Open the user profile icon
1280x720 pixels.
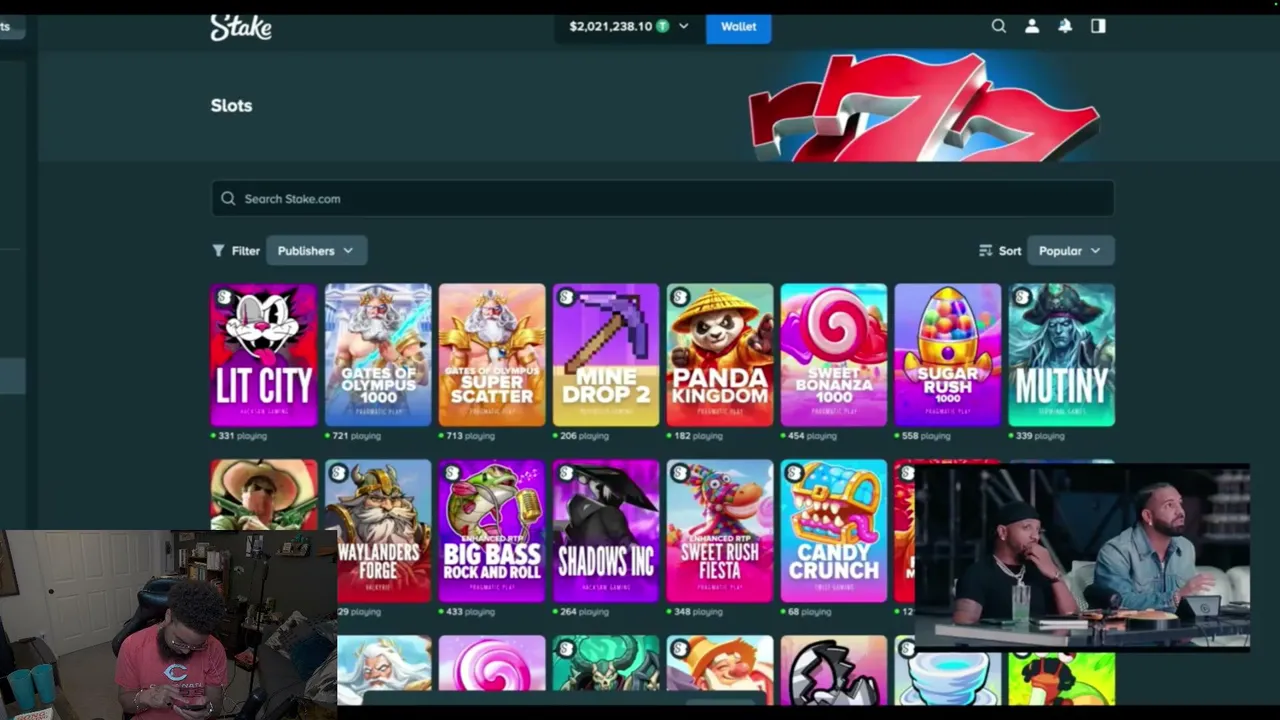point(1032,26)
